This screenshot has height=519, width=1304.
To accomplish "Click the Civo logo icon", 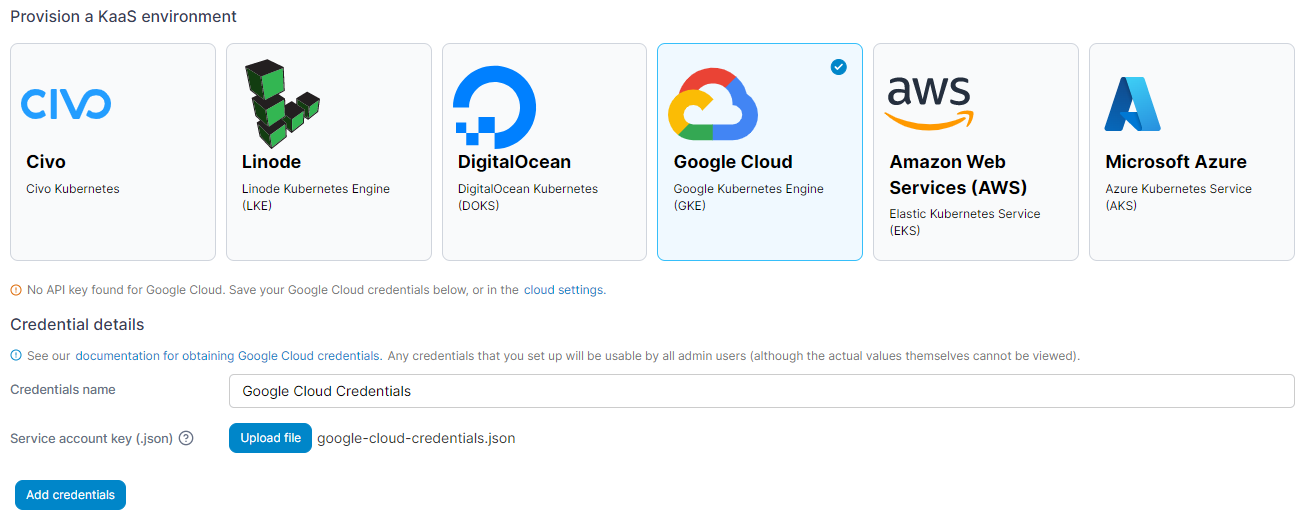I will (66, 104).
